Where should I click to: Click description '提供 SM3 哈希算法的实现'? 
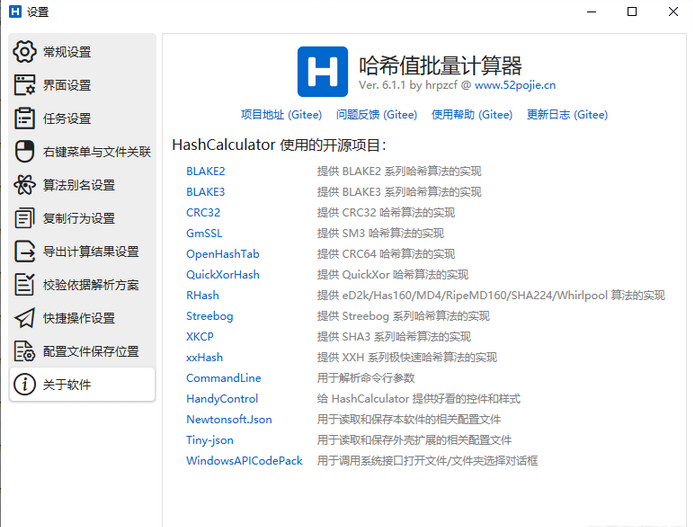[381, 233]
